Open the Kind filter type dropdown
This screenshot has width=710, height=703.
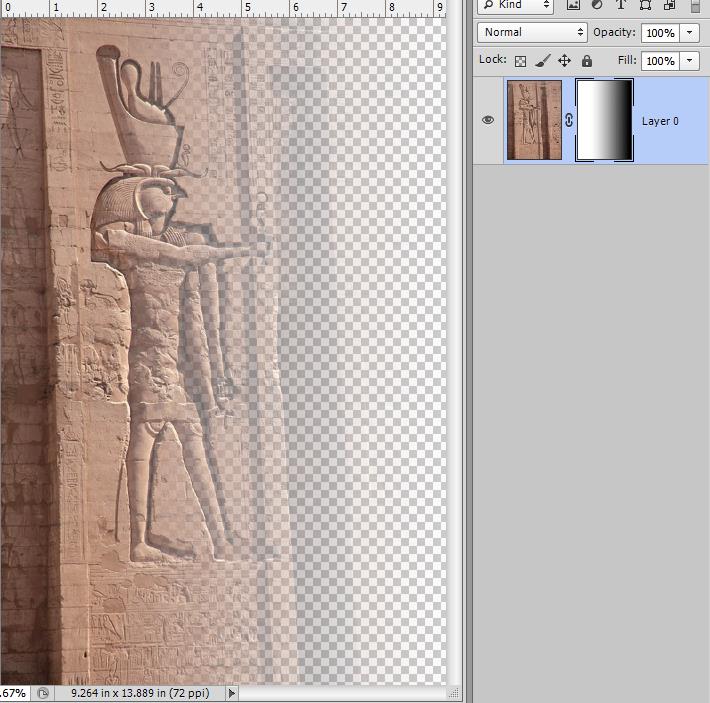click(516, 6)
